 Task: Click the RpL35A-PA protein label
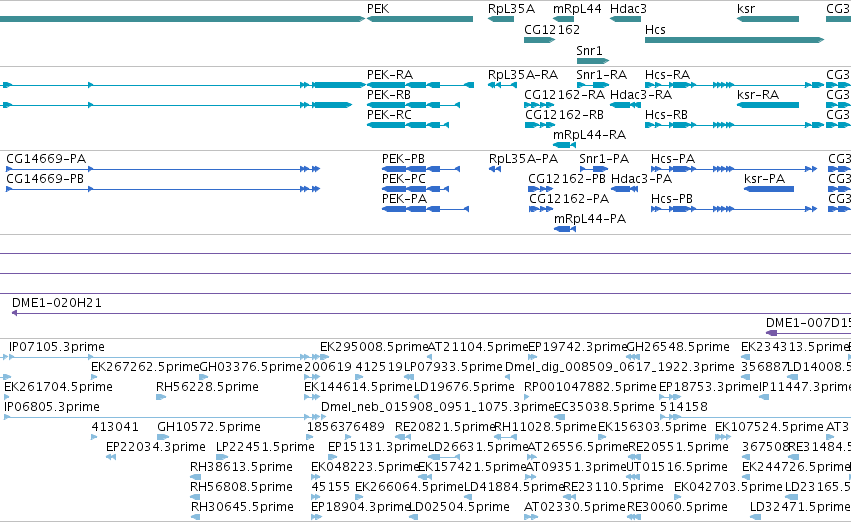pos(523,158)
